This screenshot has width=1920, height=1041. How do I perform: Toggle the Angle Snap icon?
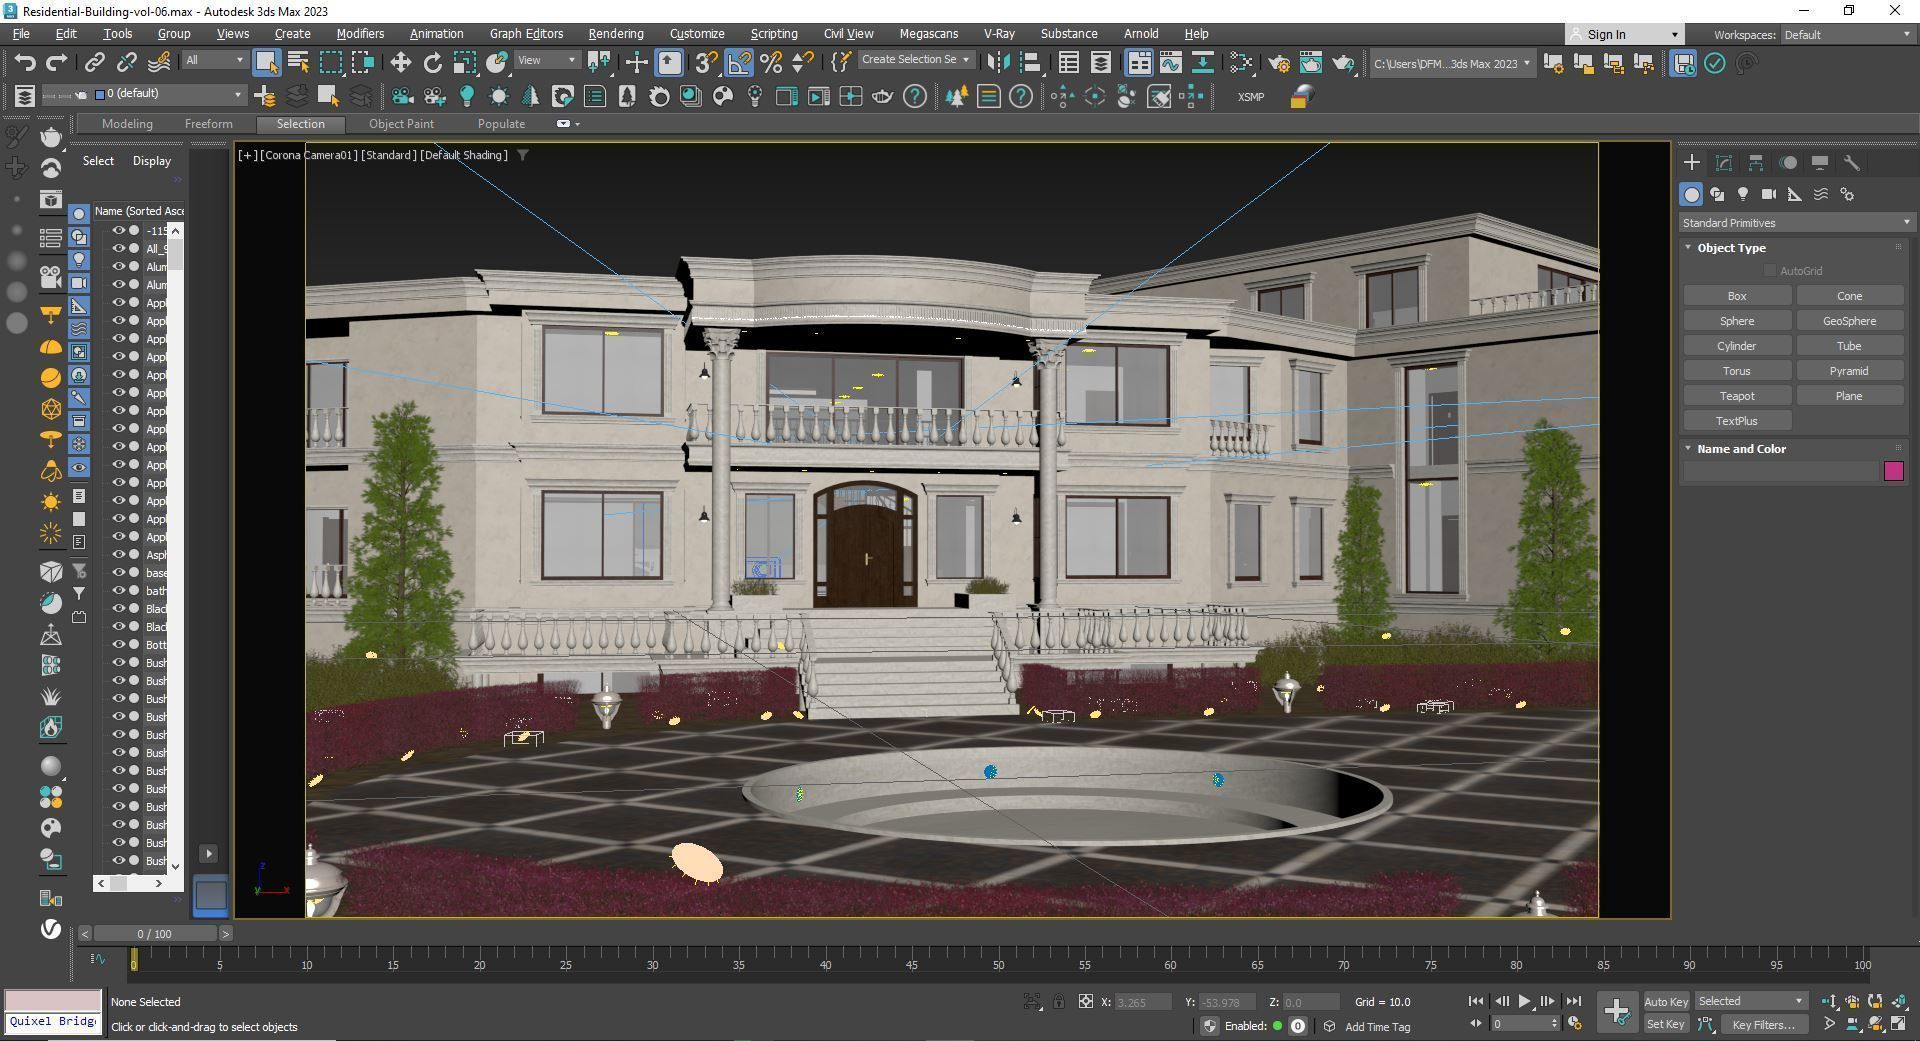[738, 63]
